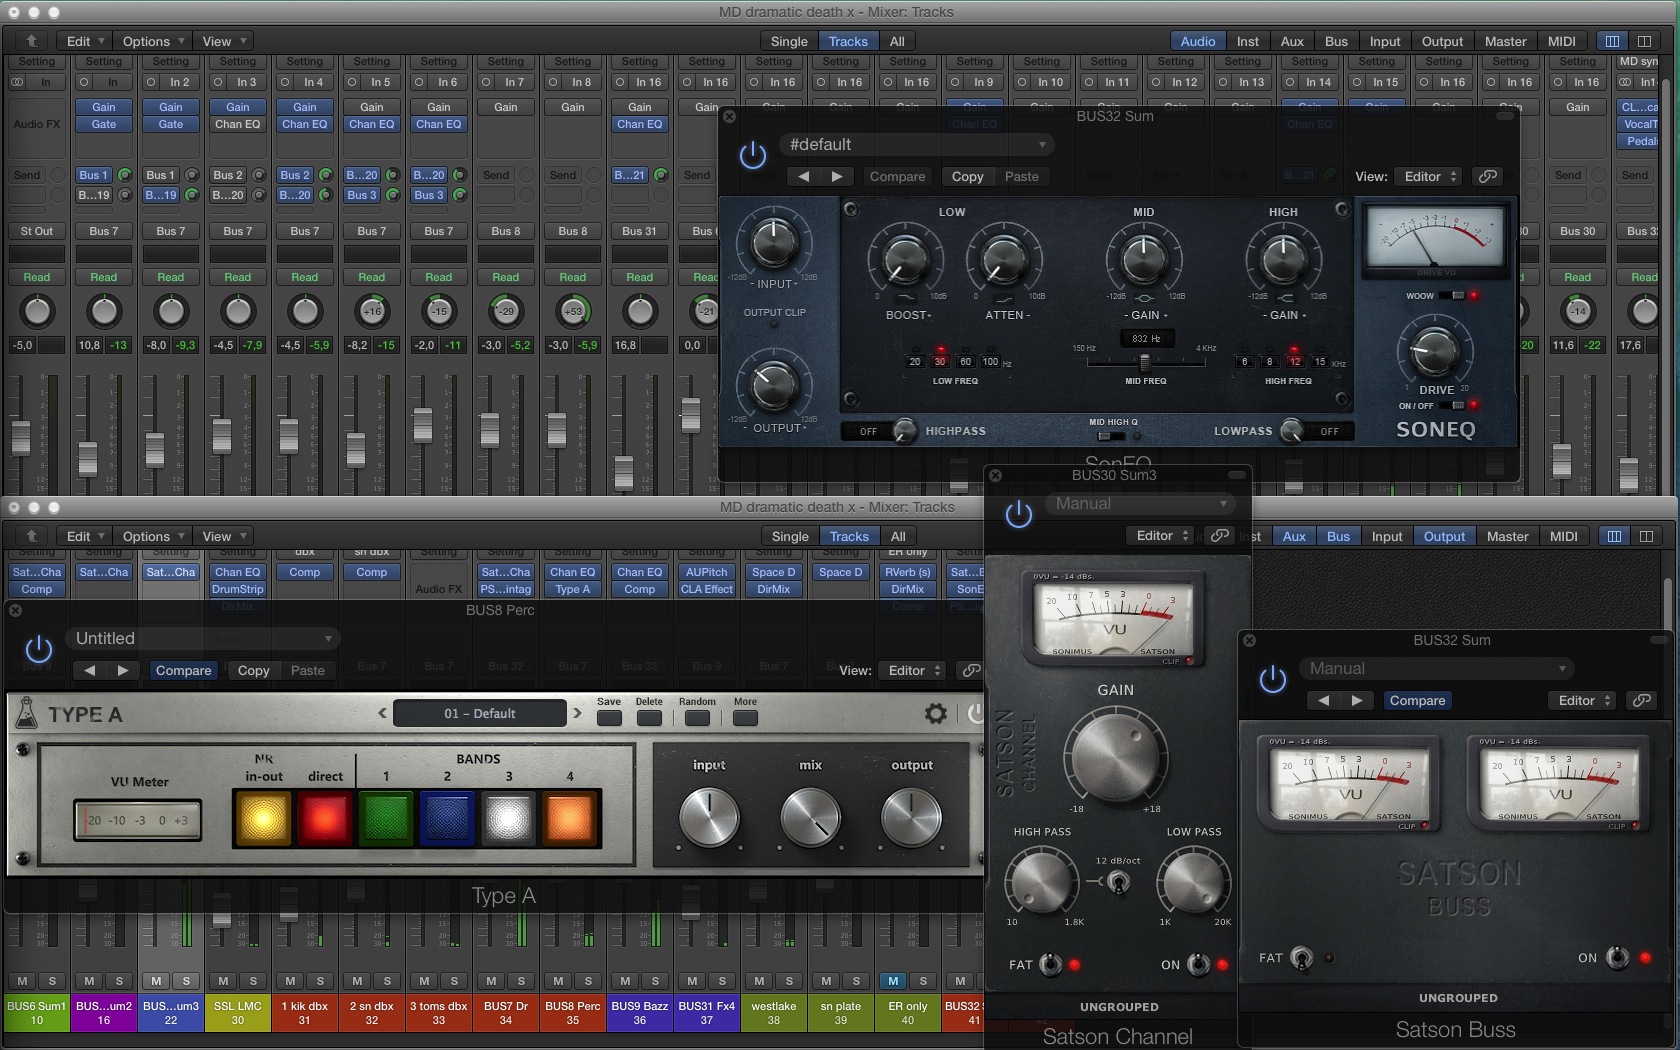
Task: Open the View menu in the bottom mixer
Action: pos(224,536)
